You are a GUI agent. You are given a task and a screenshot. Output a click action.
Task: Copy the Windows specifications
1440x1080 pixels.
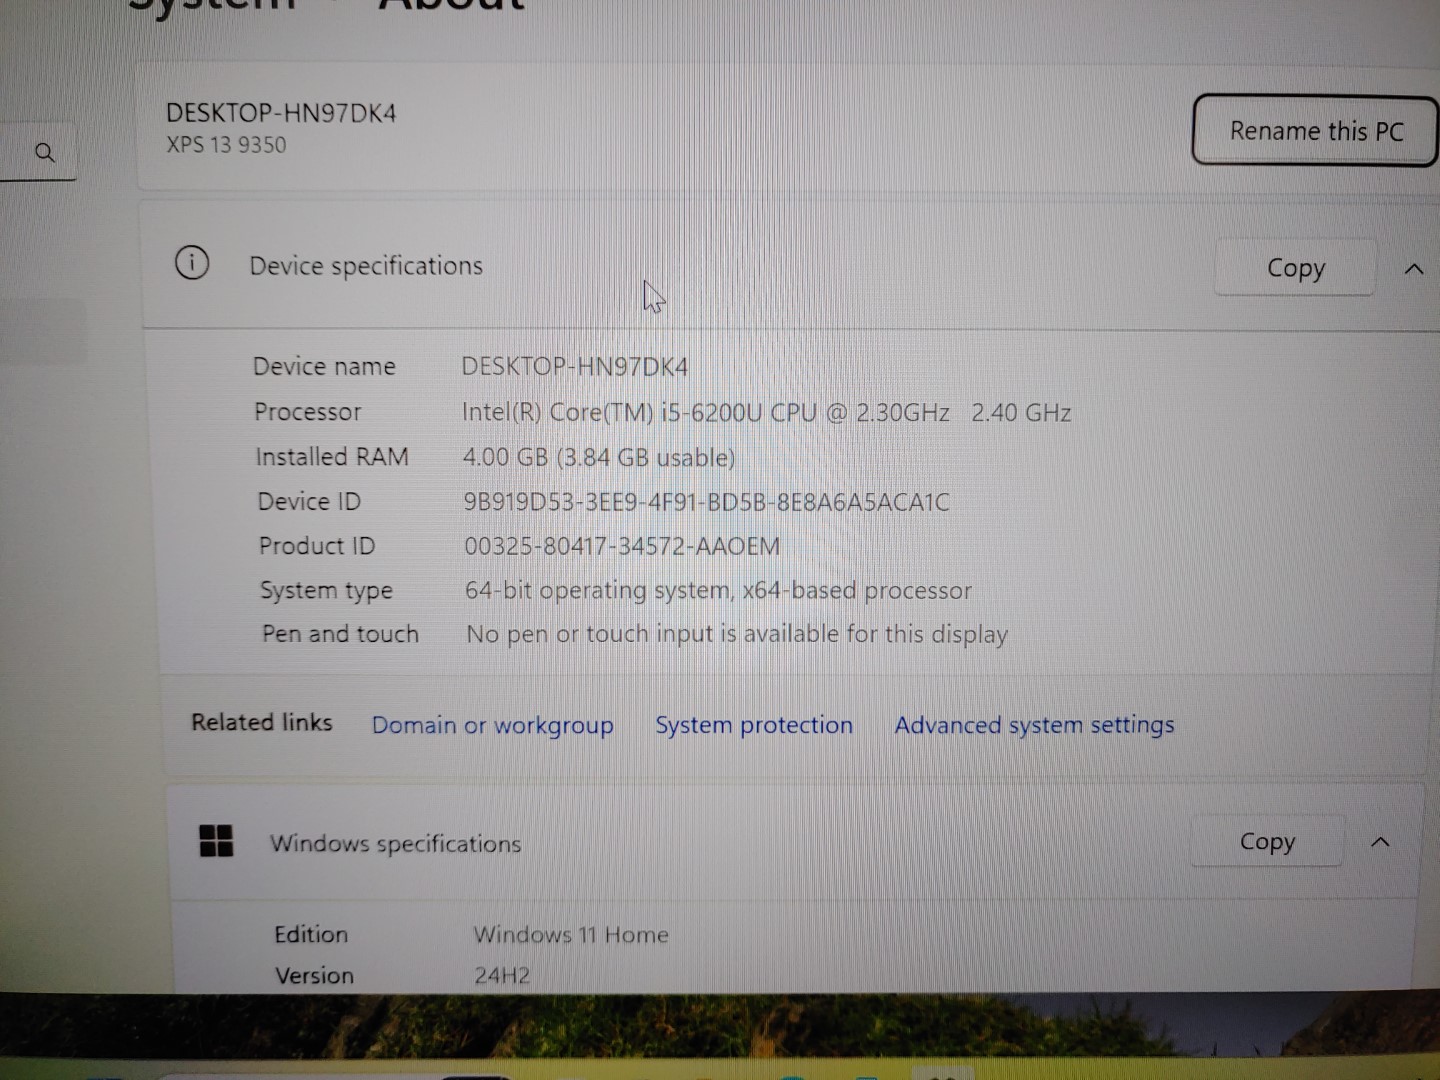1267,841
